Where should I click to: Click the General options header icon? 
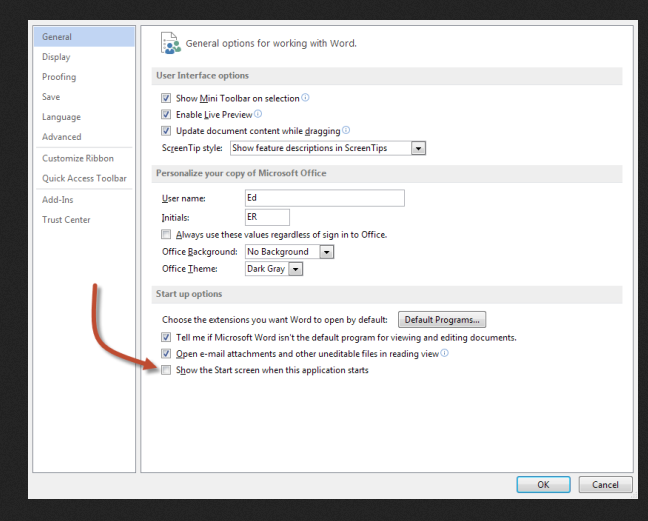point(171,43)
